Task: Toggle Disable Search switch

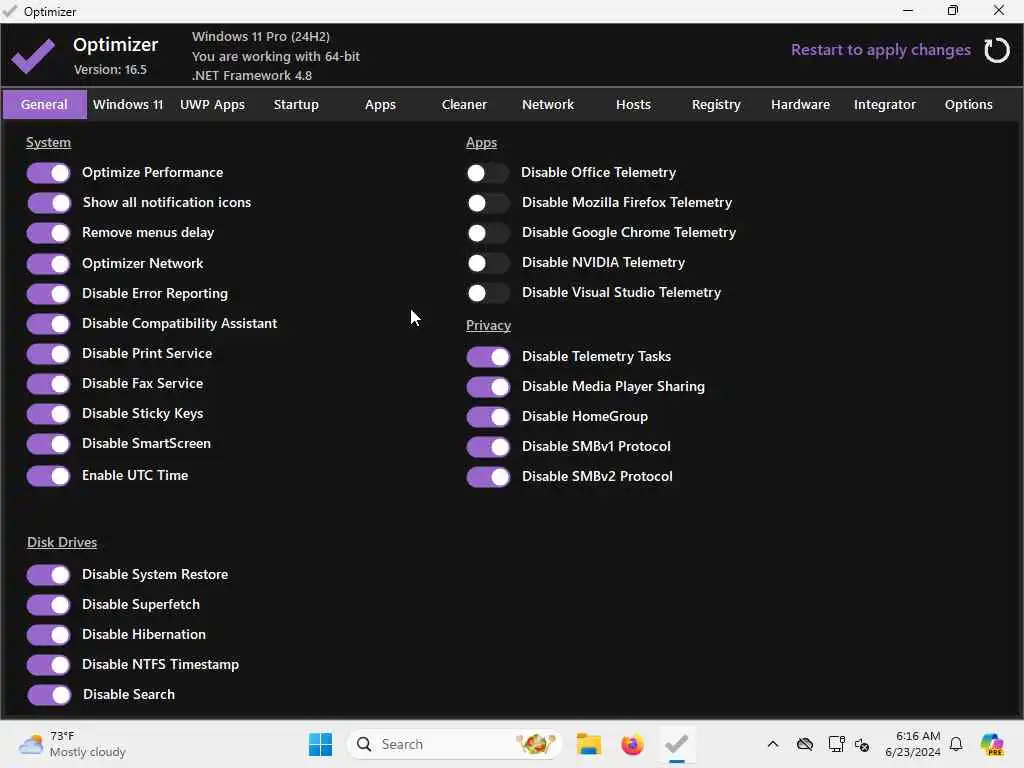Action: pos(48,696)
